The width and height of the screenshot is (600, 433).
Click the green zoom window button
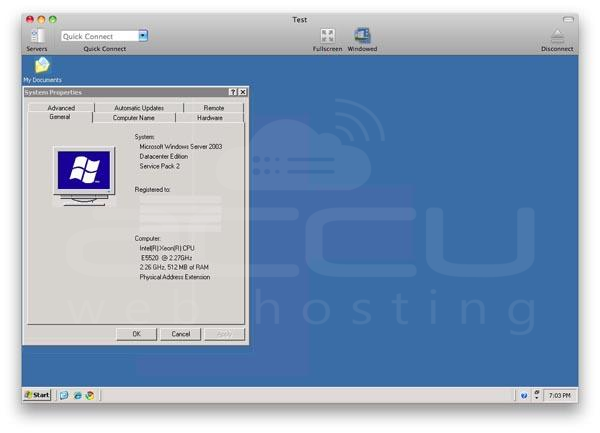[x=53, y=19]
